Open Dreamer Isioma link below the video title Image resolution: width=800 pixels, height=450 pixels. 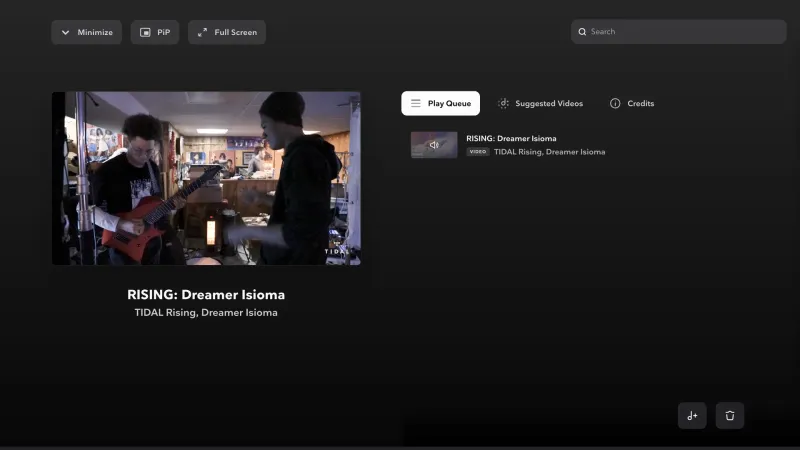[239, 313]
